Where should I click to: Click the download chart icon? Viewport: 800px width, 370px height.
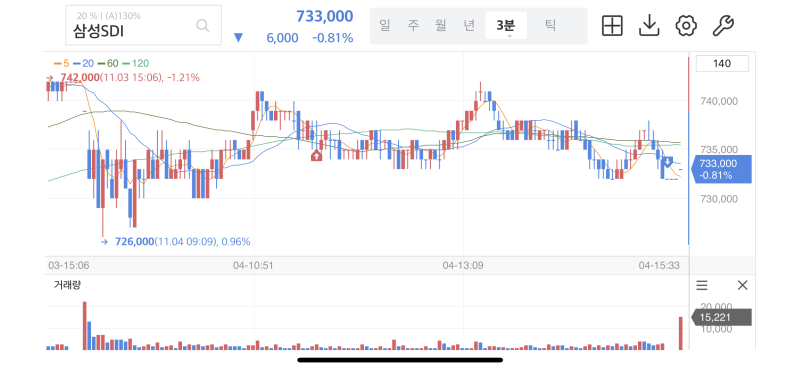tap(649, 25)
